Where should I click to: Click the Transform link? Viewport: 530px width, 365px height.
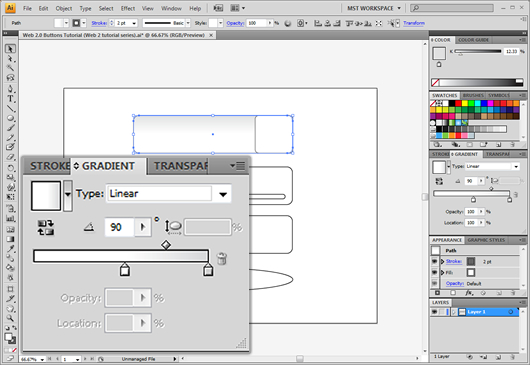[414, 23]
